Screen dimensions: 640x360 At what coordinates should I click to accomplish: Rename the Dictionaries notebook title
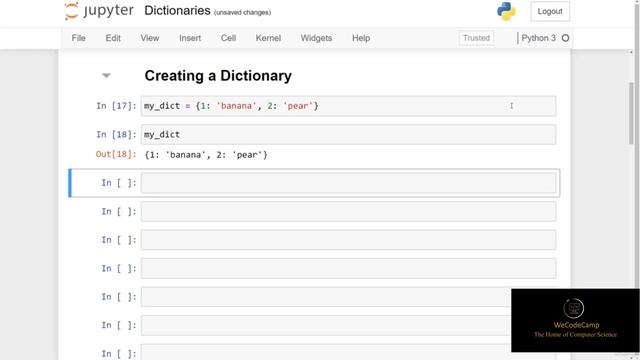click(x=177, y=11)
